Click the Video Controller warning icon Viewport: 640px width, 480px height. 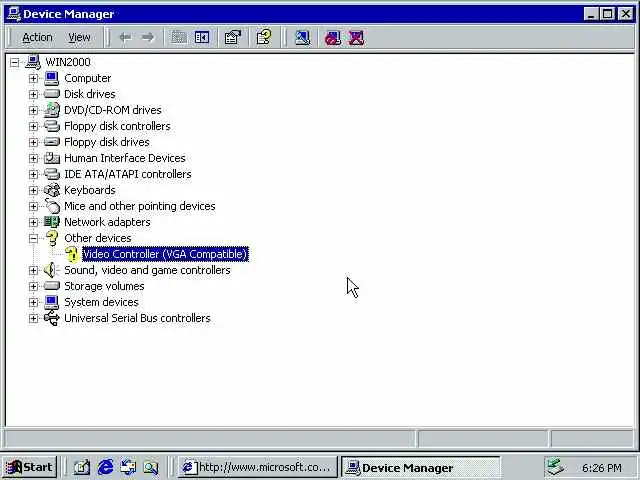(x=72, y=254)
